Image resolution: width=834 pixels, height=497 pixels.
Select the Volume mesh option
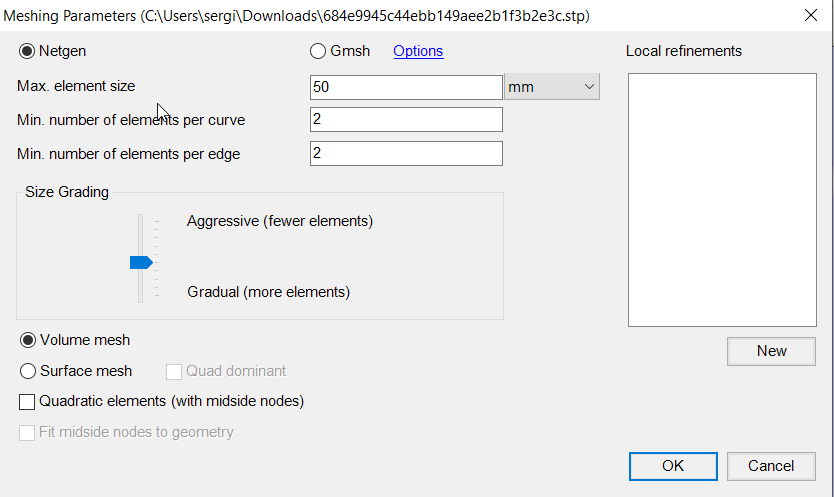coord(28,340)
